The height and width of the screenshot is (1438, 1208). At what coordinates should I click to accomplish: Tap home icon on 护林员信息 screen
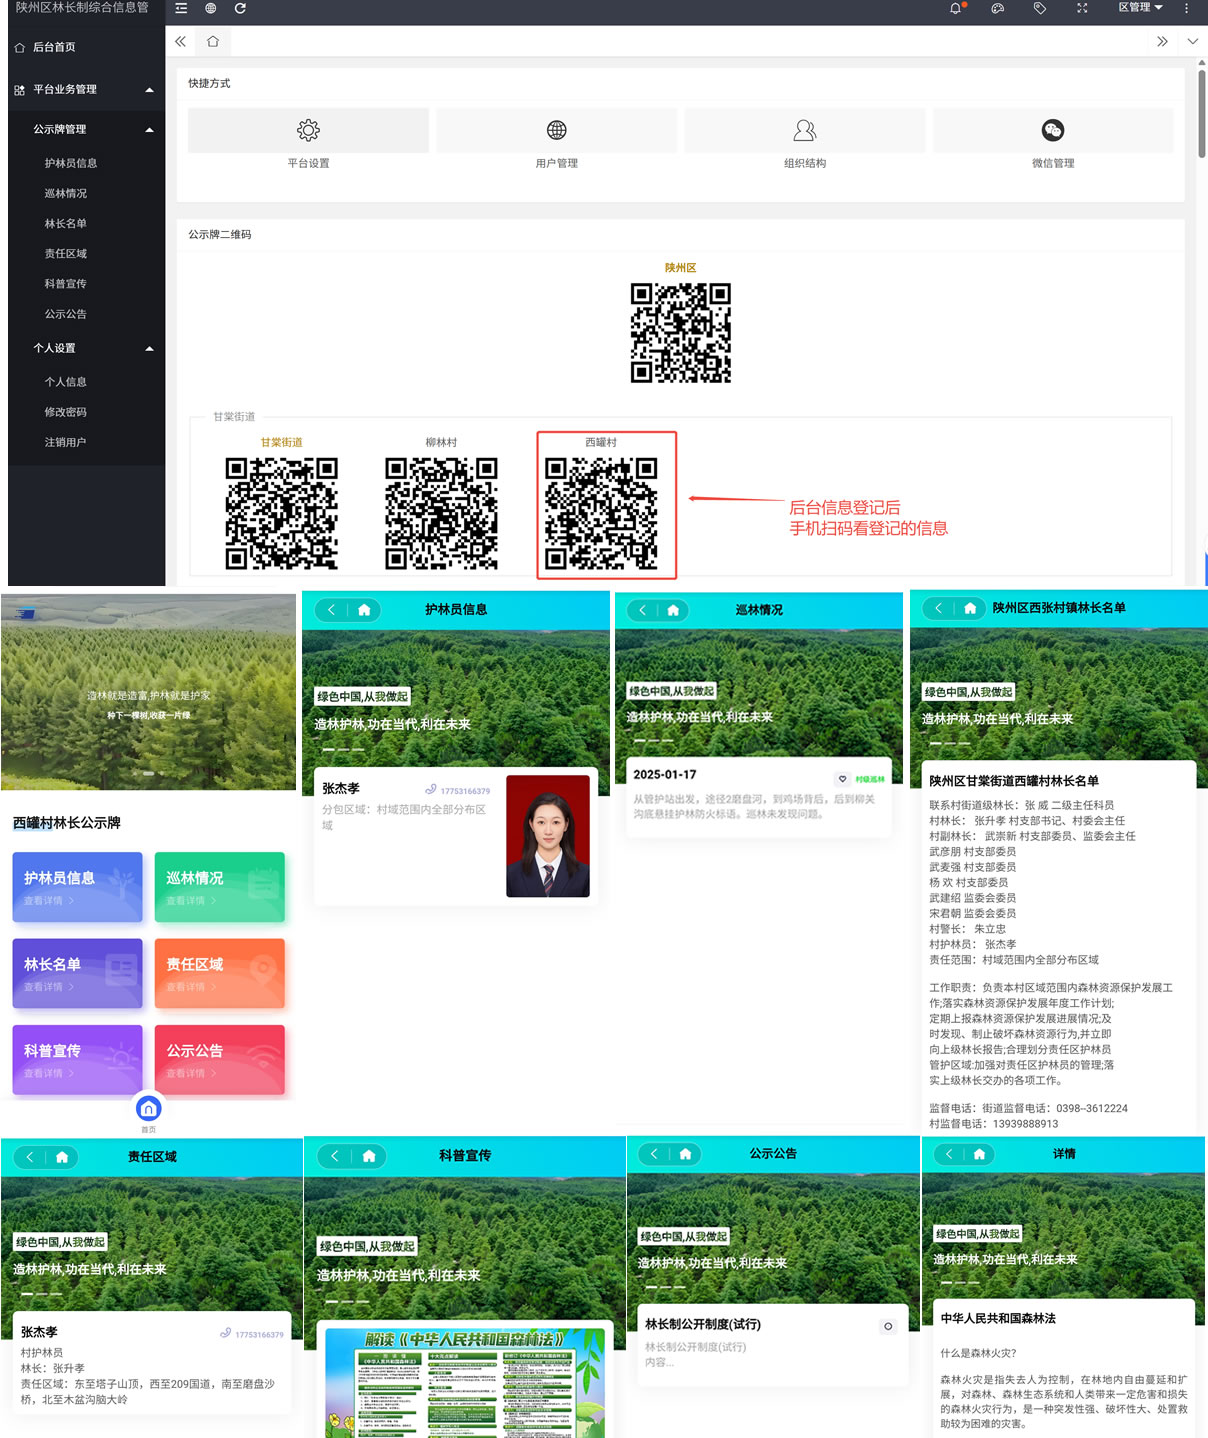[x=364, y=609]
